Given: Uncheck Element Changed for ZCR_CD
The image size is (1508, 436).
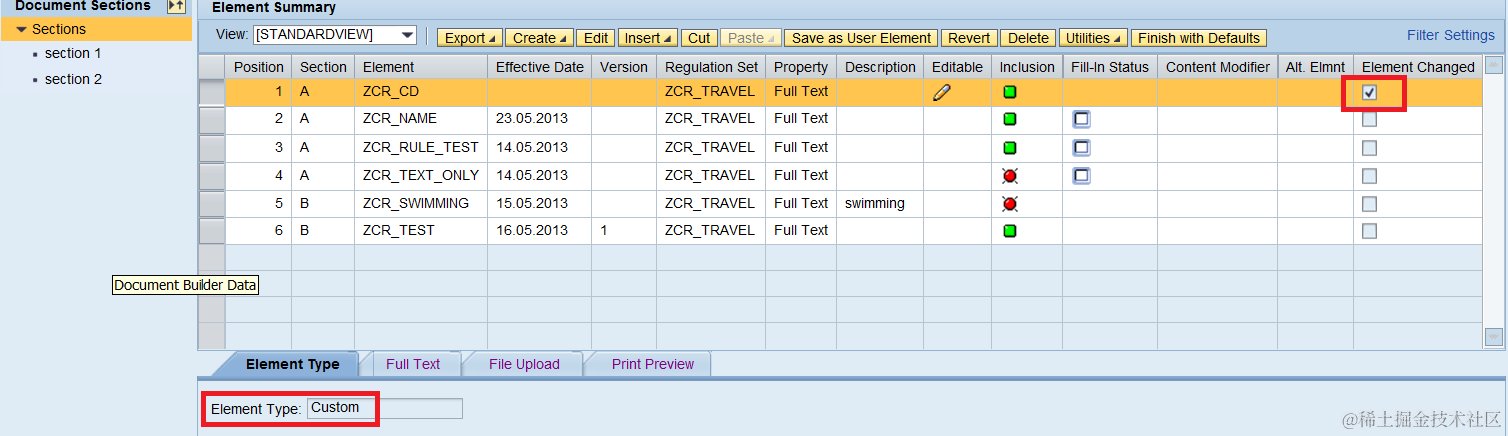Looking at the screenshot, I should click(x=1369, y=92).
